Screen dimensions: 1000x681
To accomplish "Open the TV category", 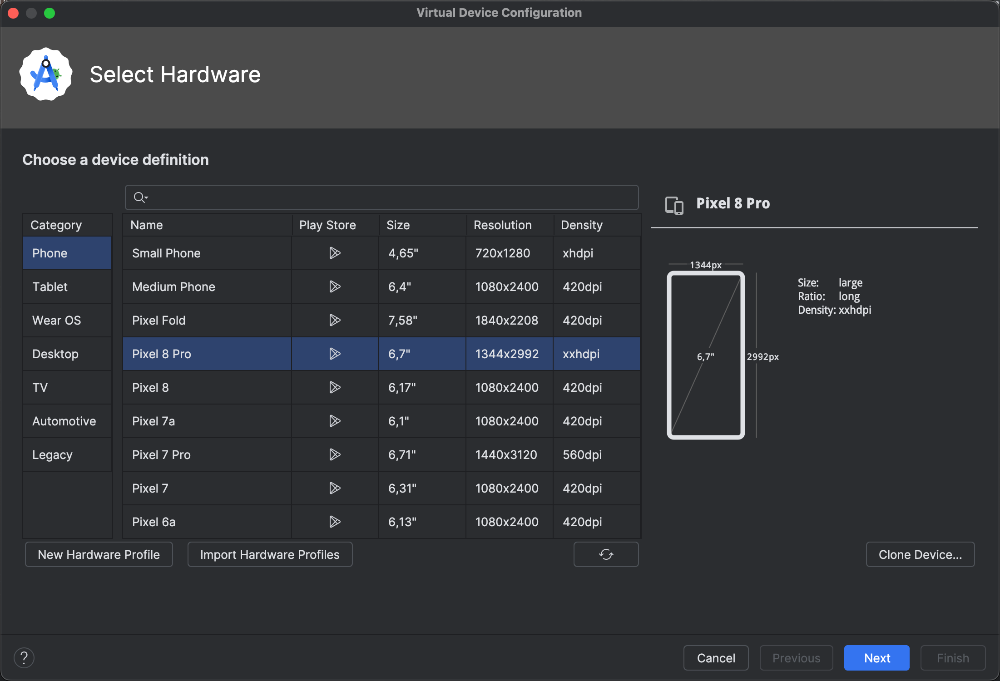I will click(67, 388).
